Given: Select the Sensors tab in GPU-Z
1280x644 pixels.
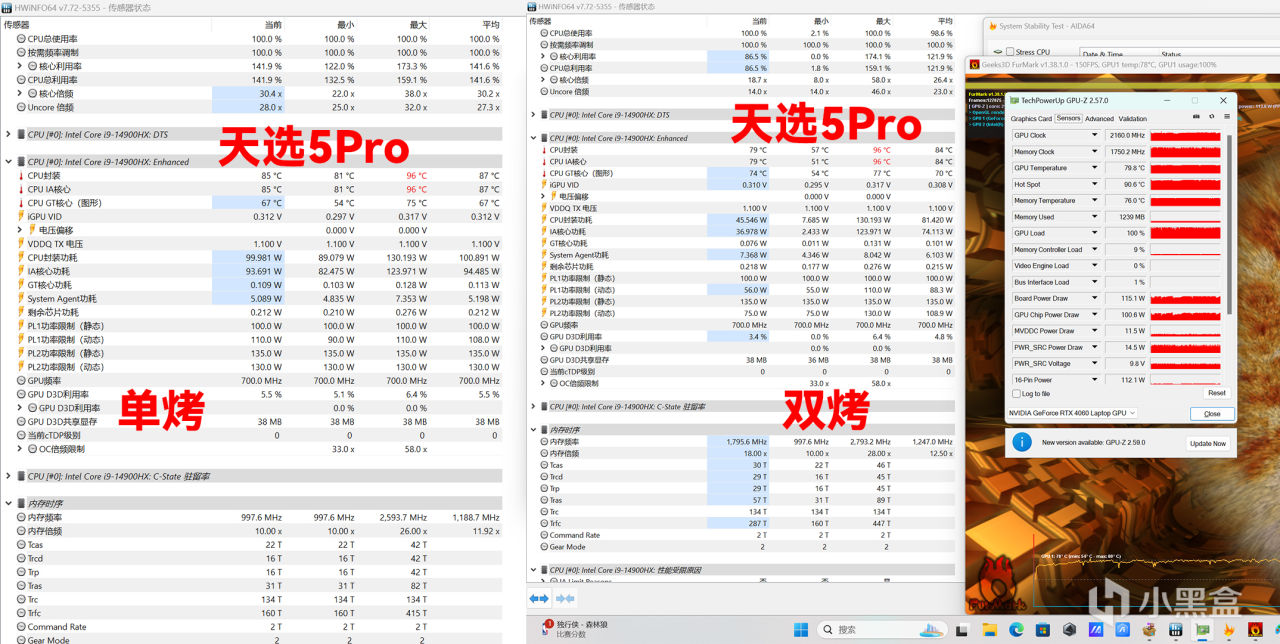Looking at the screenshot, I should pyautogui.click(x=1068, y=118).
